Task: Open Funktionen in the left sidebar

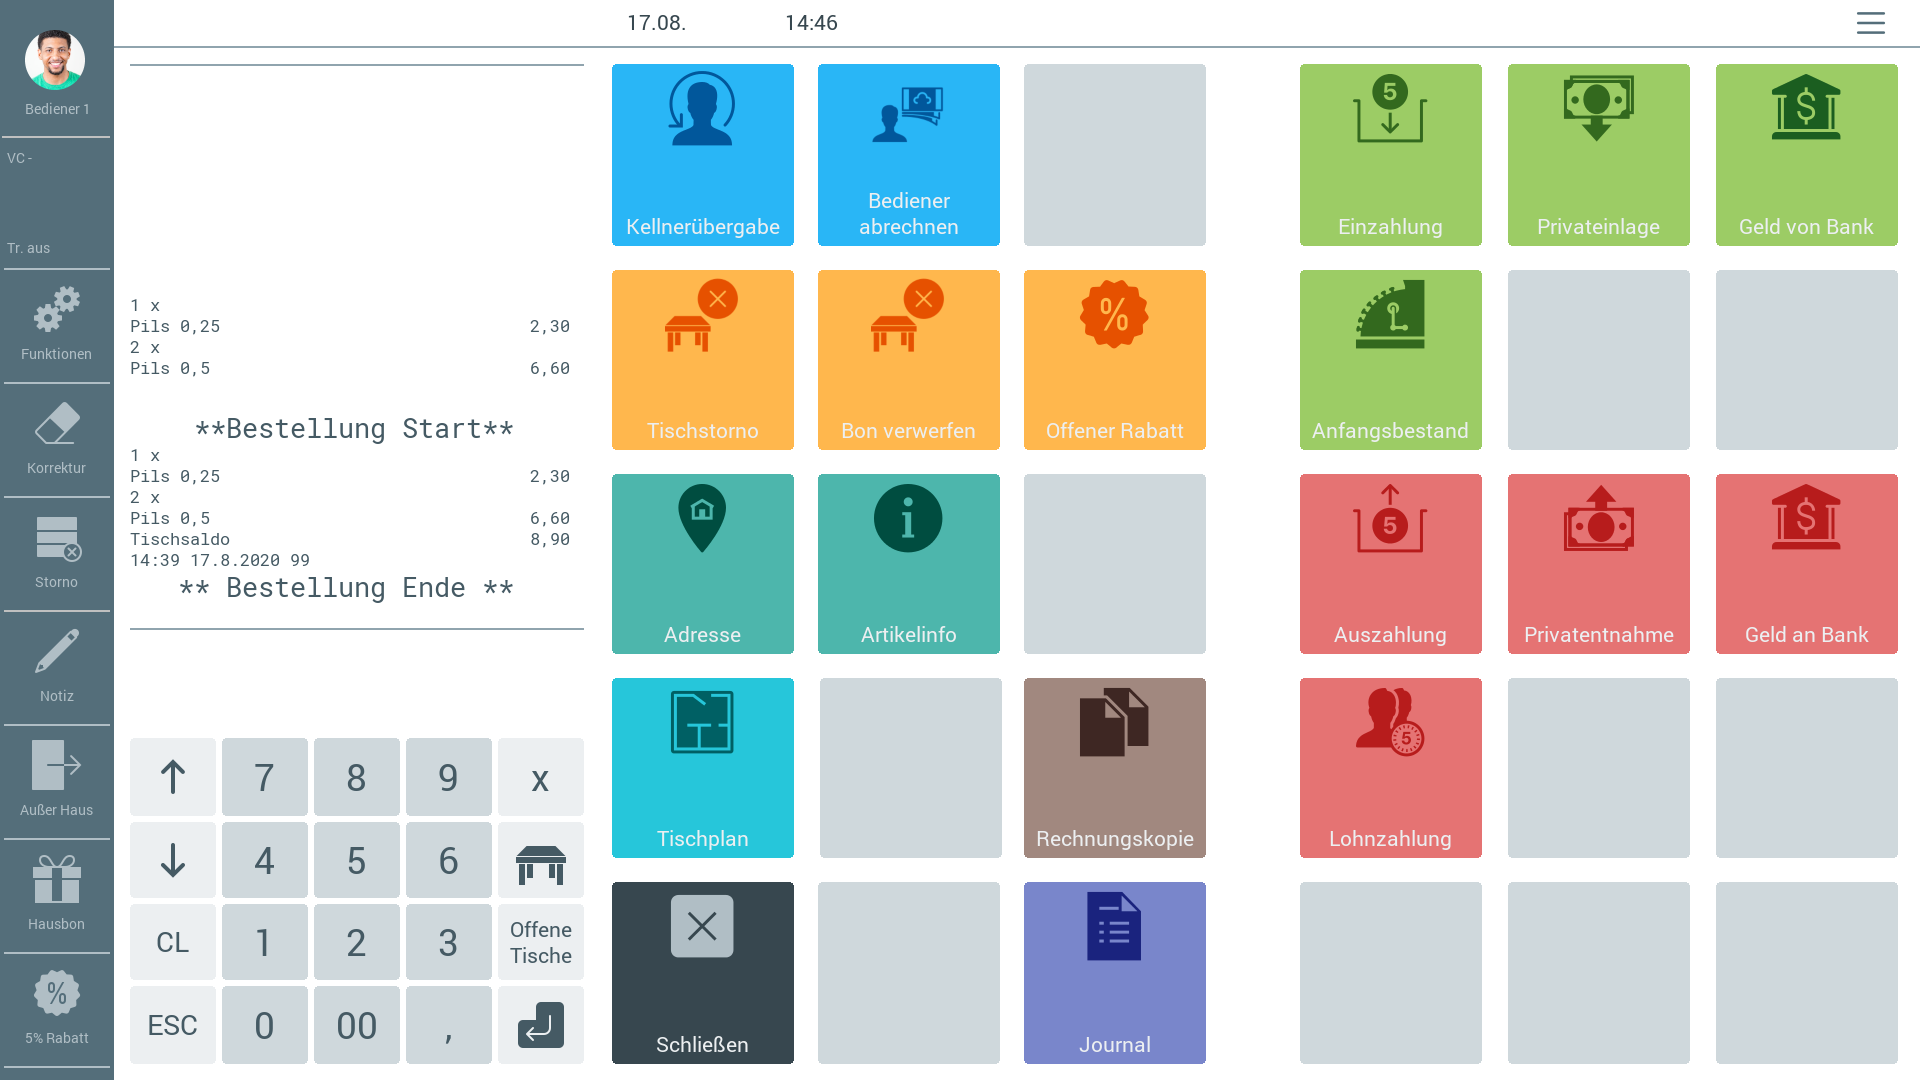Action: [x=56, y=325]
